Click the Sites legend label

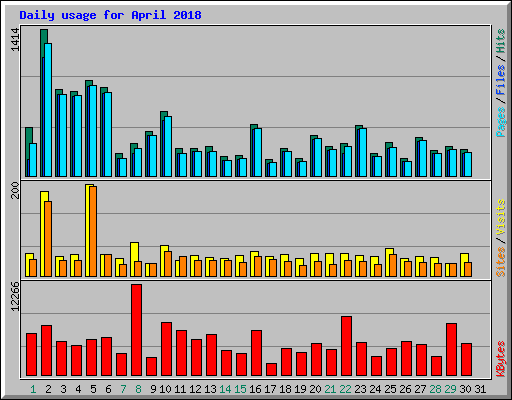(x=501, y=262)
